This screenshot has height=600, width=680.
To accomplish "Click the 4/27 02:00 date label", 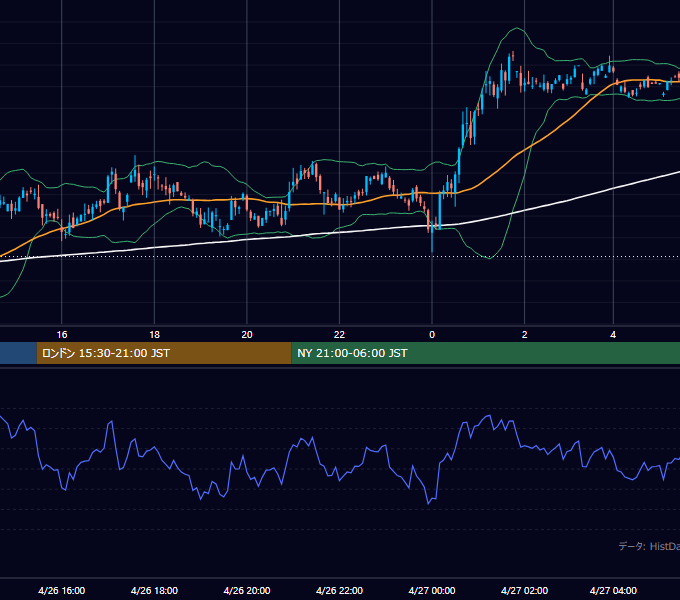I will point(524,590).
